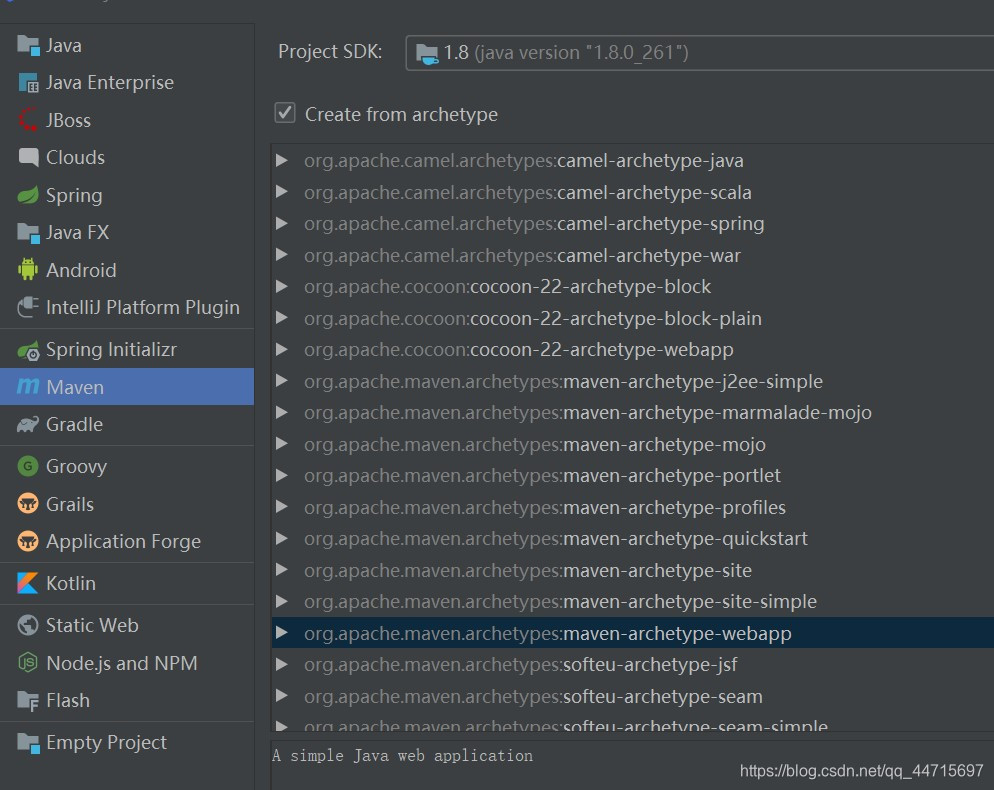
Task: Click the Java project type icon
Action: pyautogui.click(x=28, y=46)
